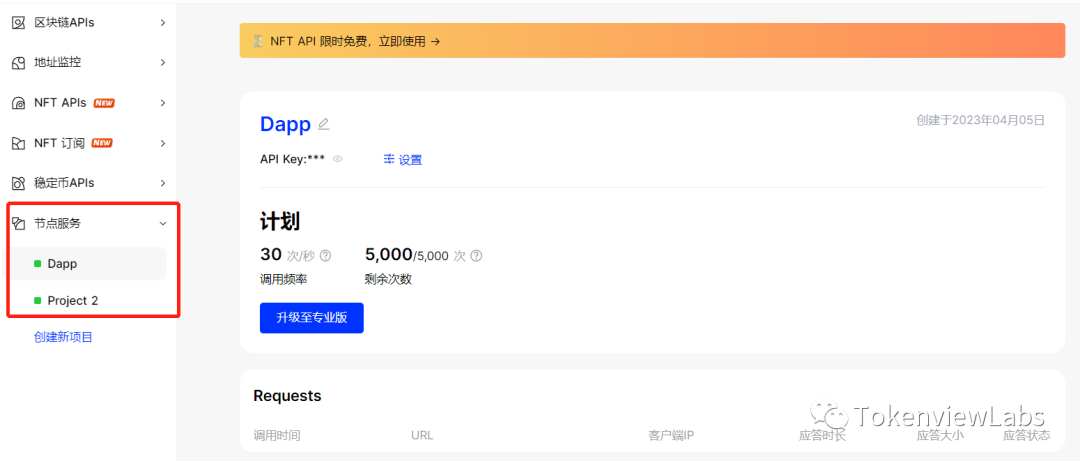Image resolution: width=1080 pixels, height=461 pixels.
Task: Click the pencil icon beside Dapp title
Action: coord(323,124)
